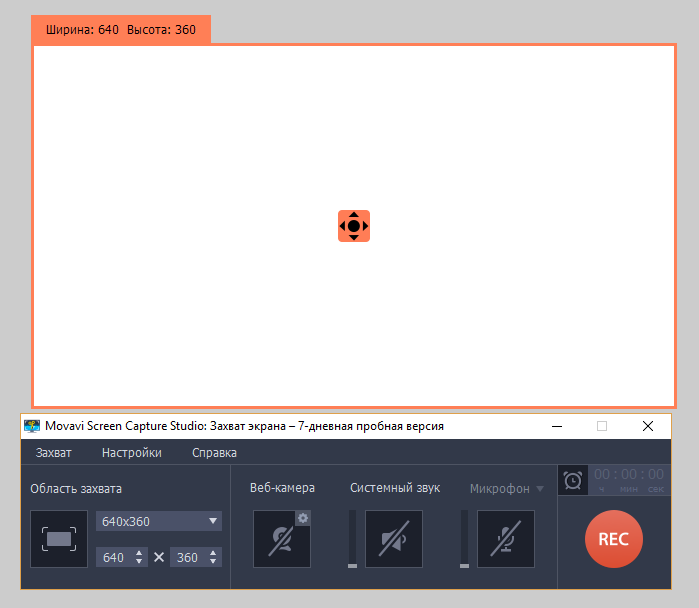Image resolution: width=699 pixels, height=608 pixels.
Task: Click the Системный звук label
Action: (x=395, y=488)
